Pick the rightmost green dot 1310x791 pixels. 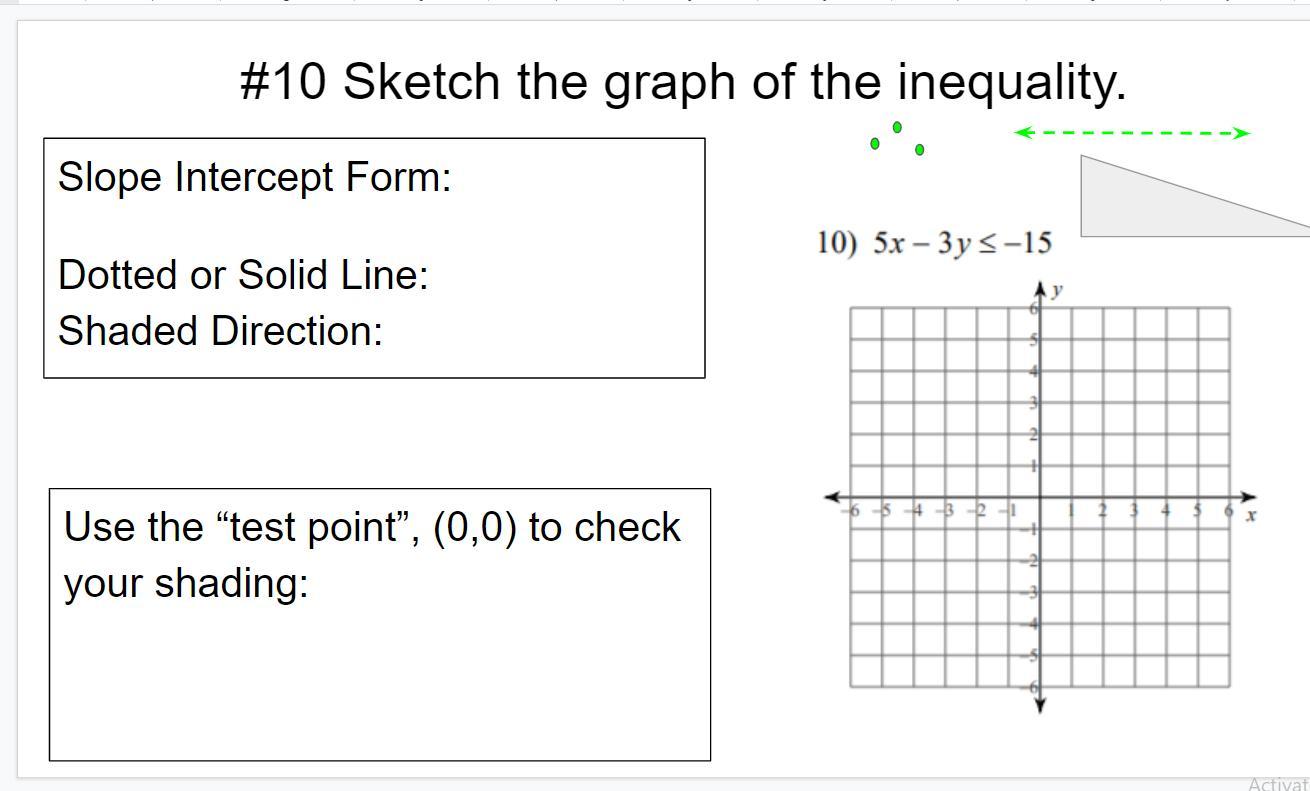tap(920, 150)
